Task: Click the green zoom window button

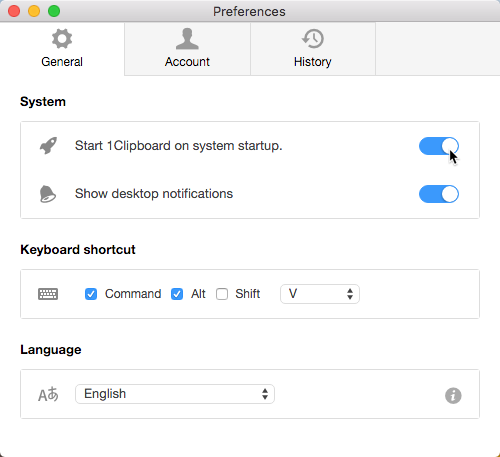Action: pos(54,11)
